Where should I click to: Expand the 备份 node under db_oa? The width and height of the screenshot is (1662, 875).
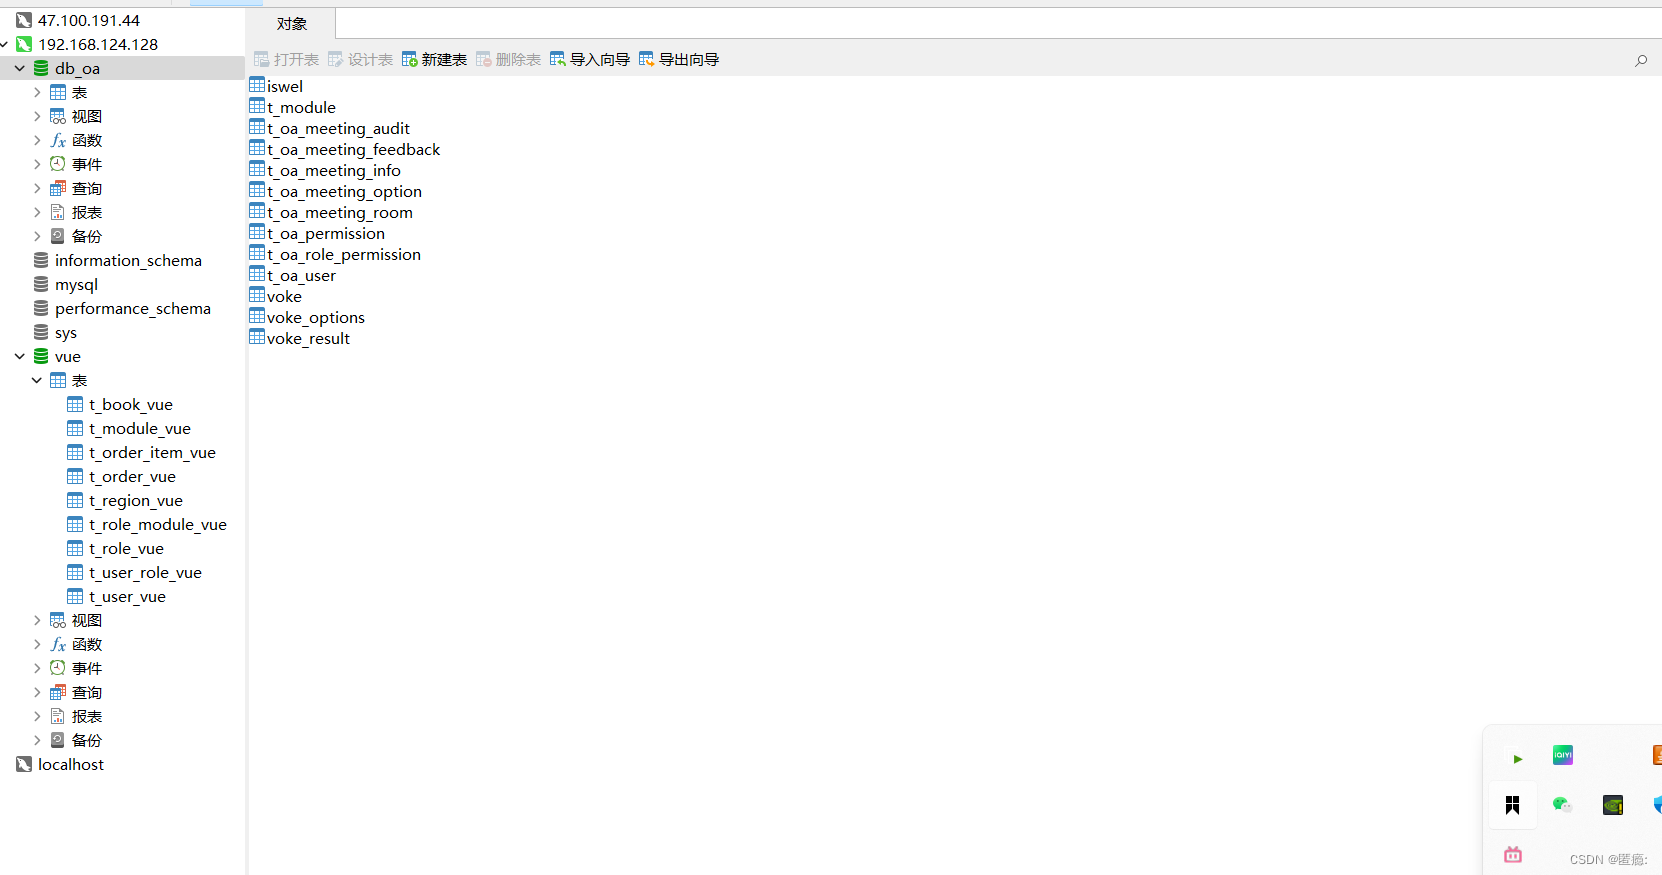37,236
